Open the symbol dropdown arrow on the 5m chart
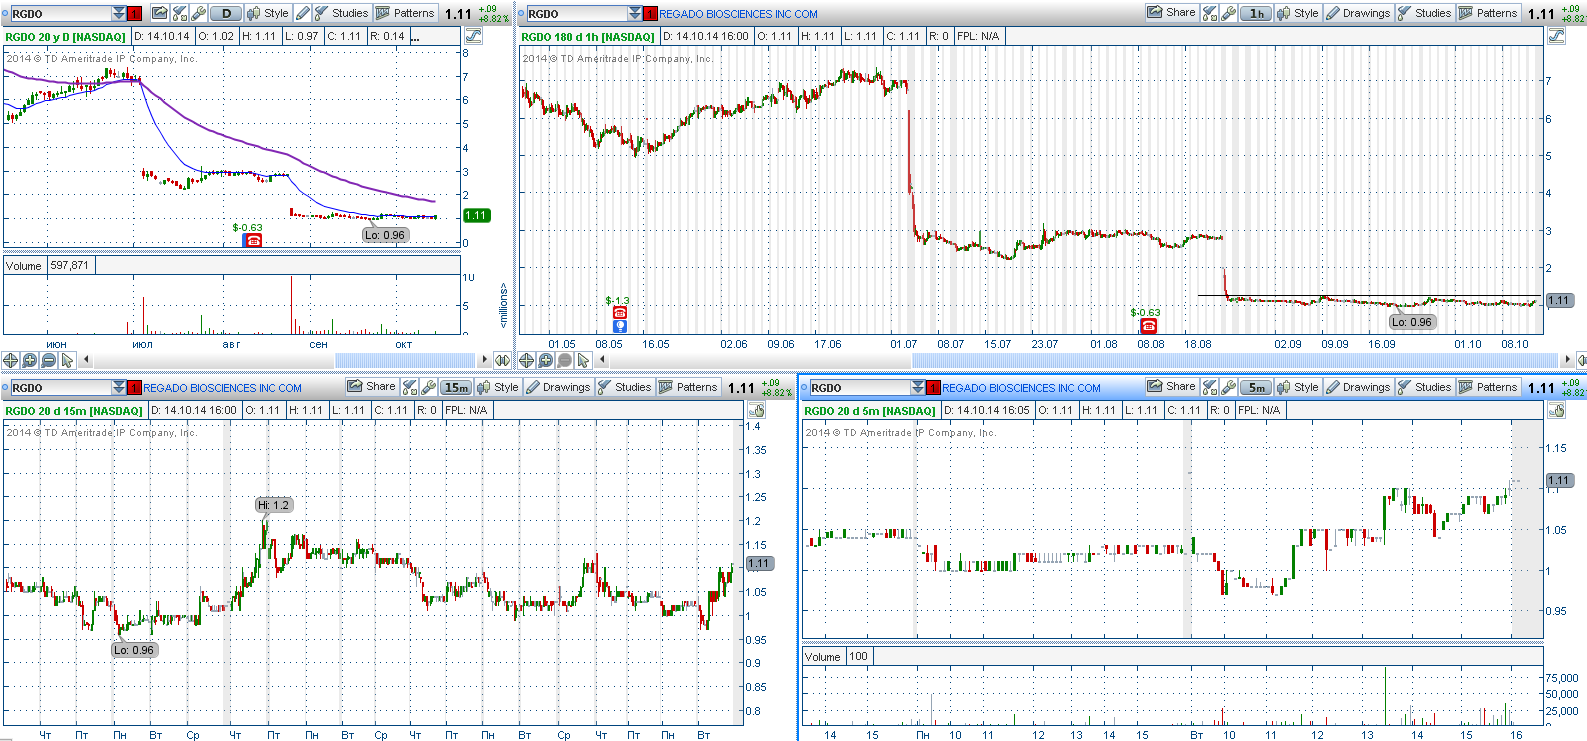 918,388
